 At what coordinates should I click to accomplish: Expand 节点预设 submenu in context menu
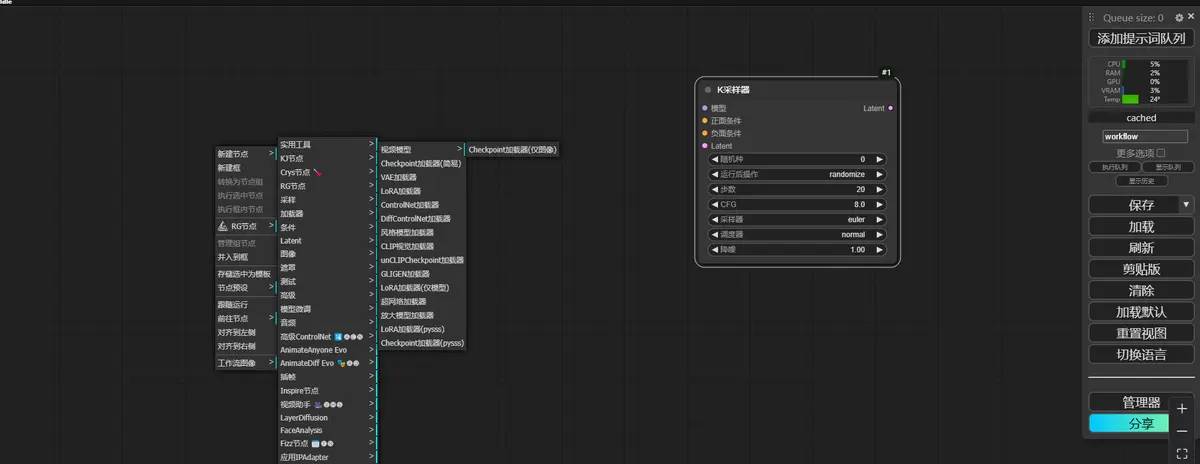(x=246, y=287)
